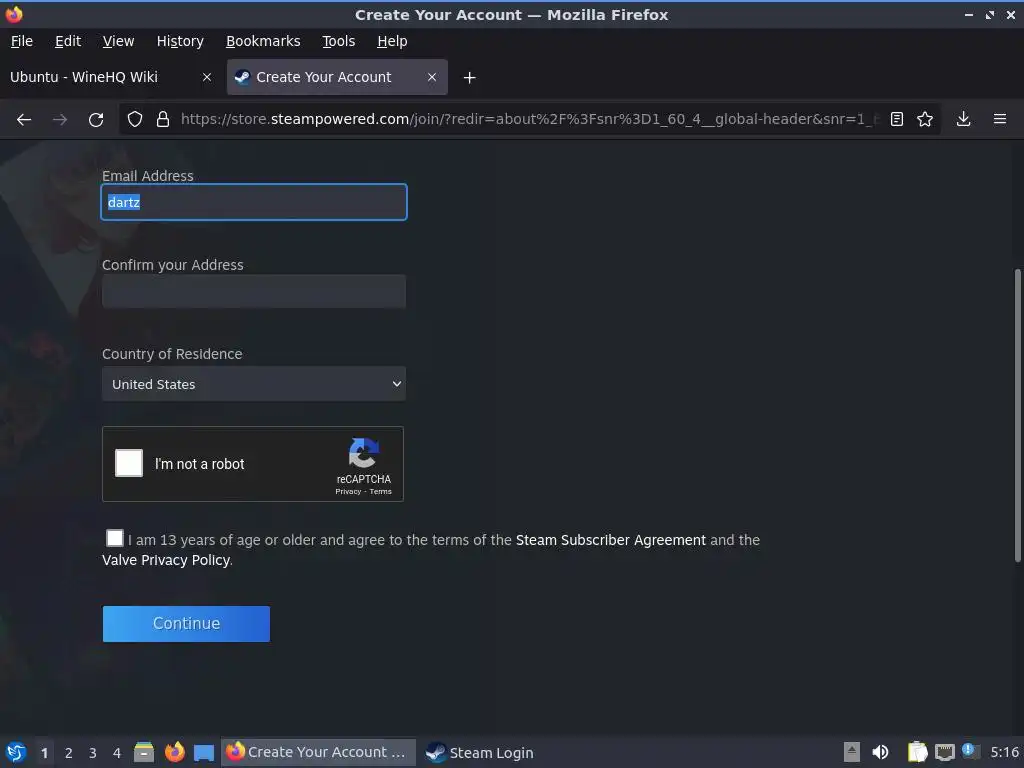Click the Confirm your Address field

[254, 291]
